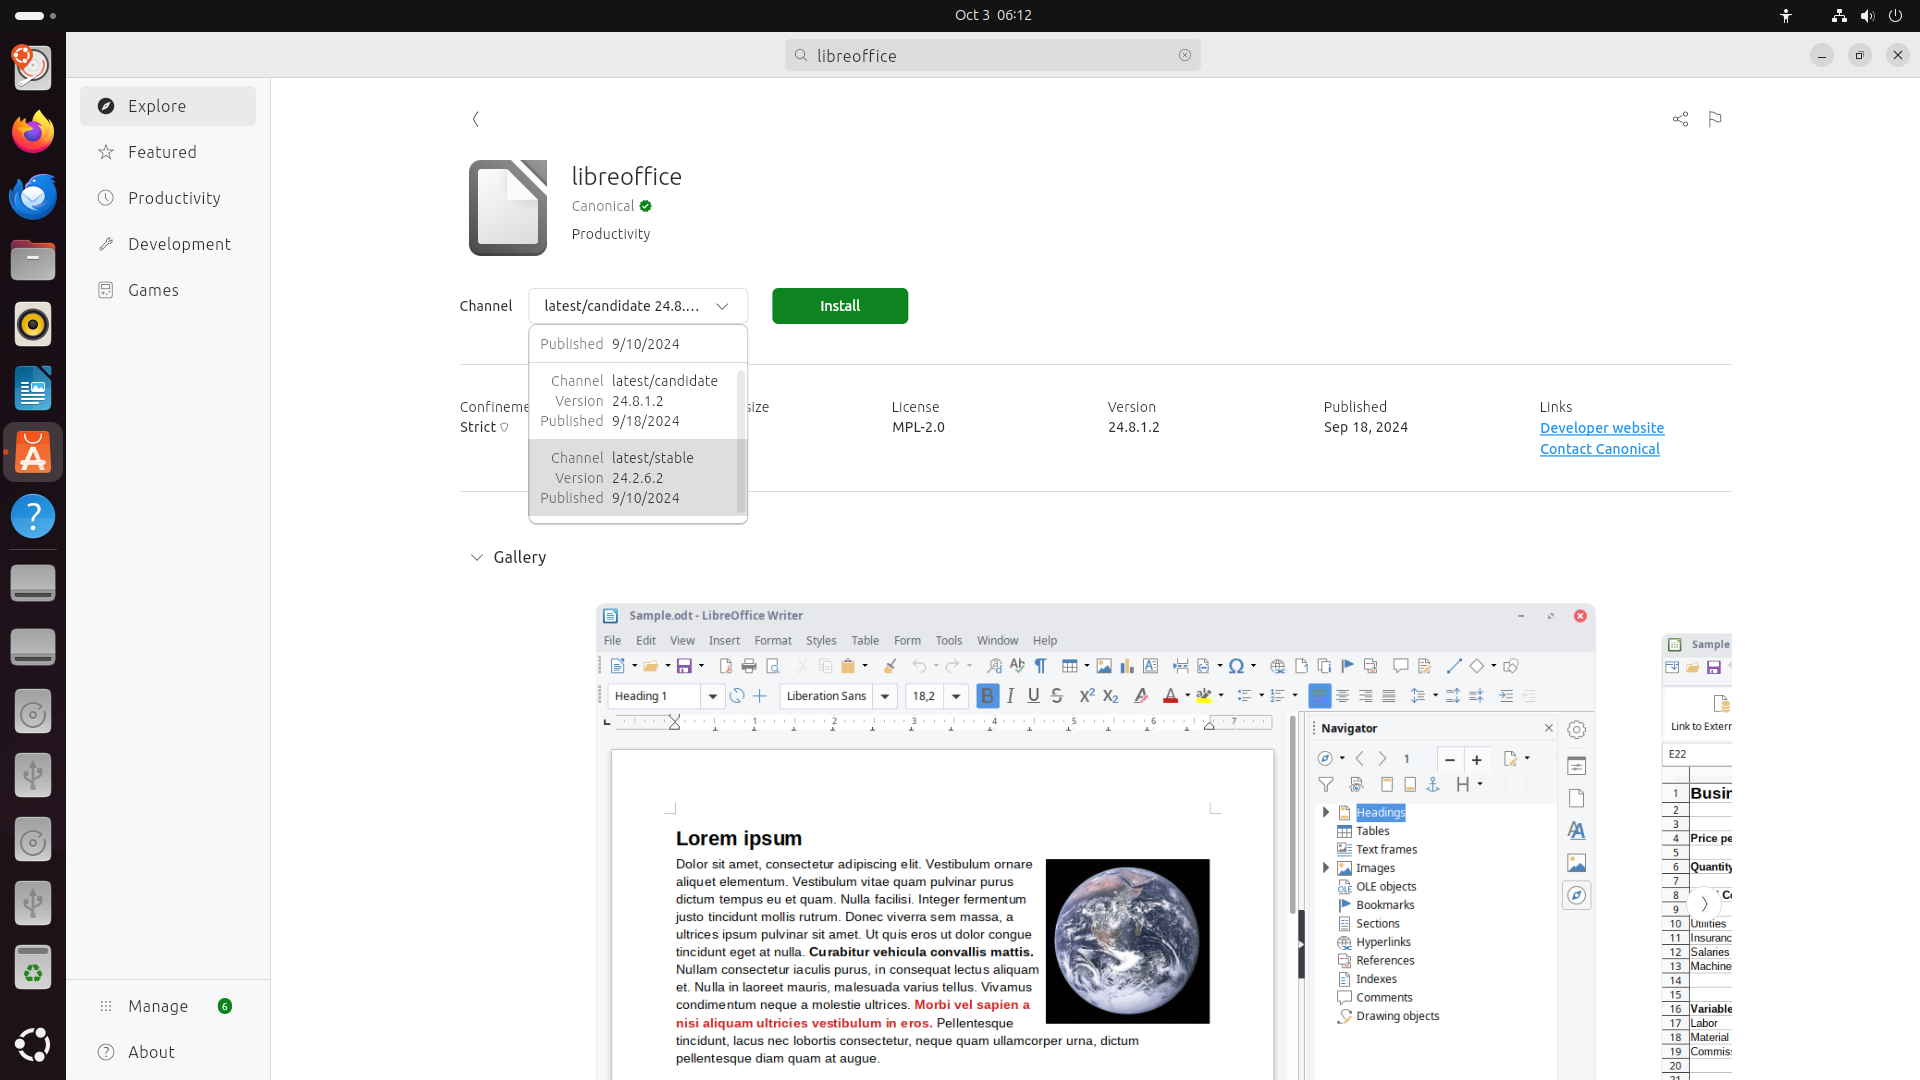Go back with the left chevron arrow

[476, 119]
